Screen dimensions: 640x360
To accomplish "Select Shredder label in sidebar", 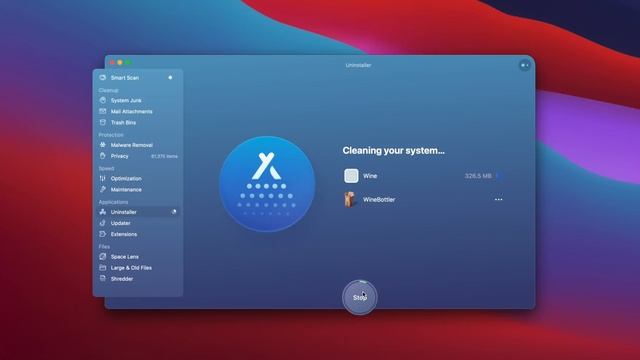I will point(122,279).
